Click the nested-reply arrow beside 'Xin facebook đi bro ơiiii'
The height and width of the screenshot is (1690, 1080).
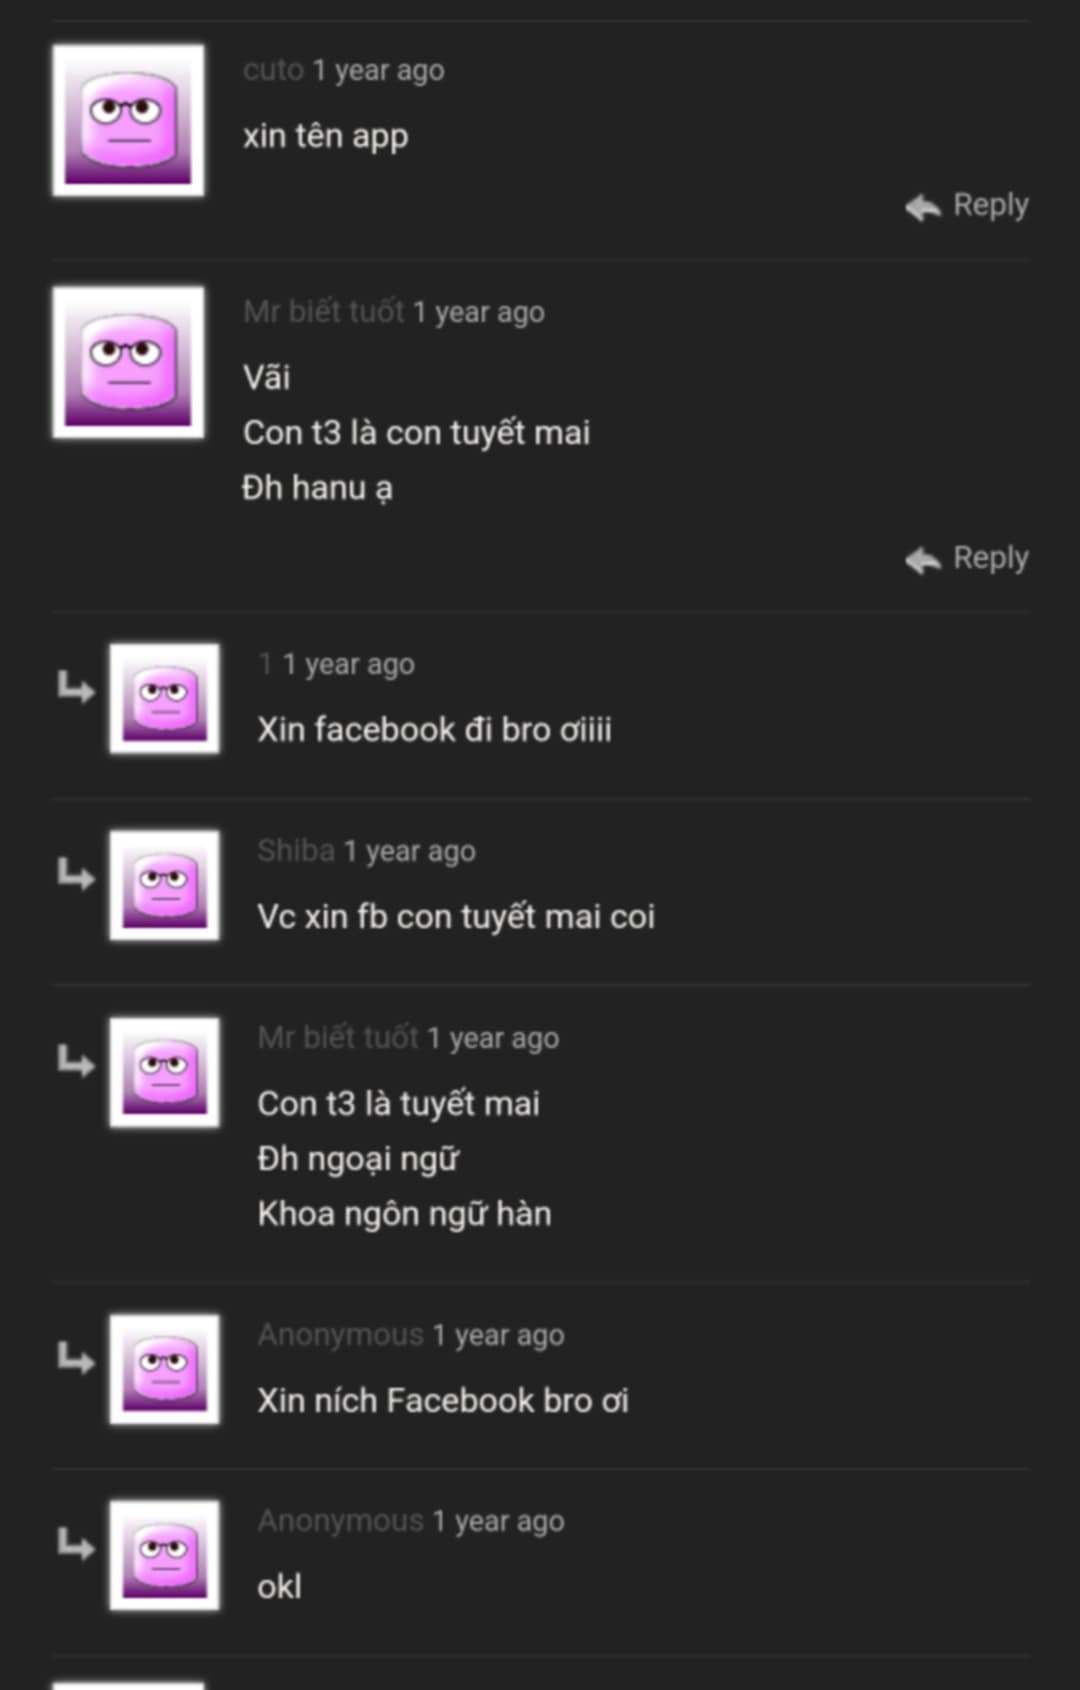(x=75, y=687)
